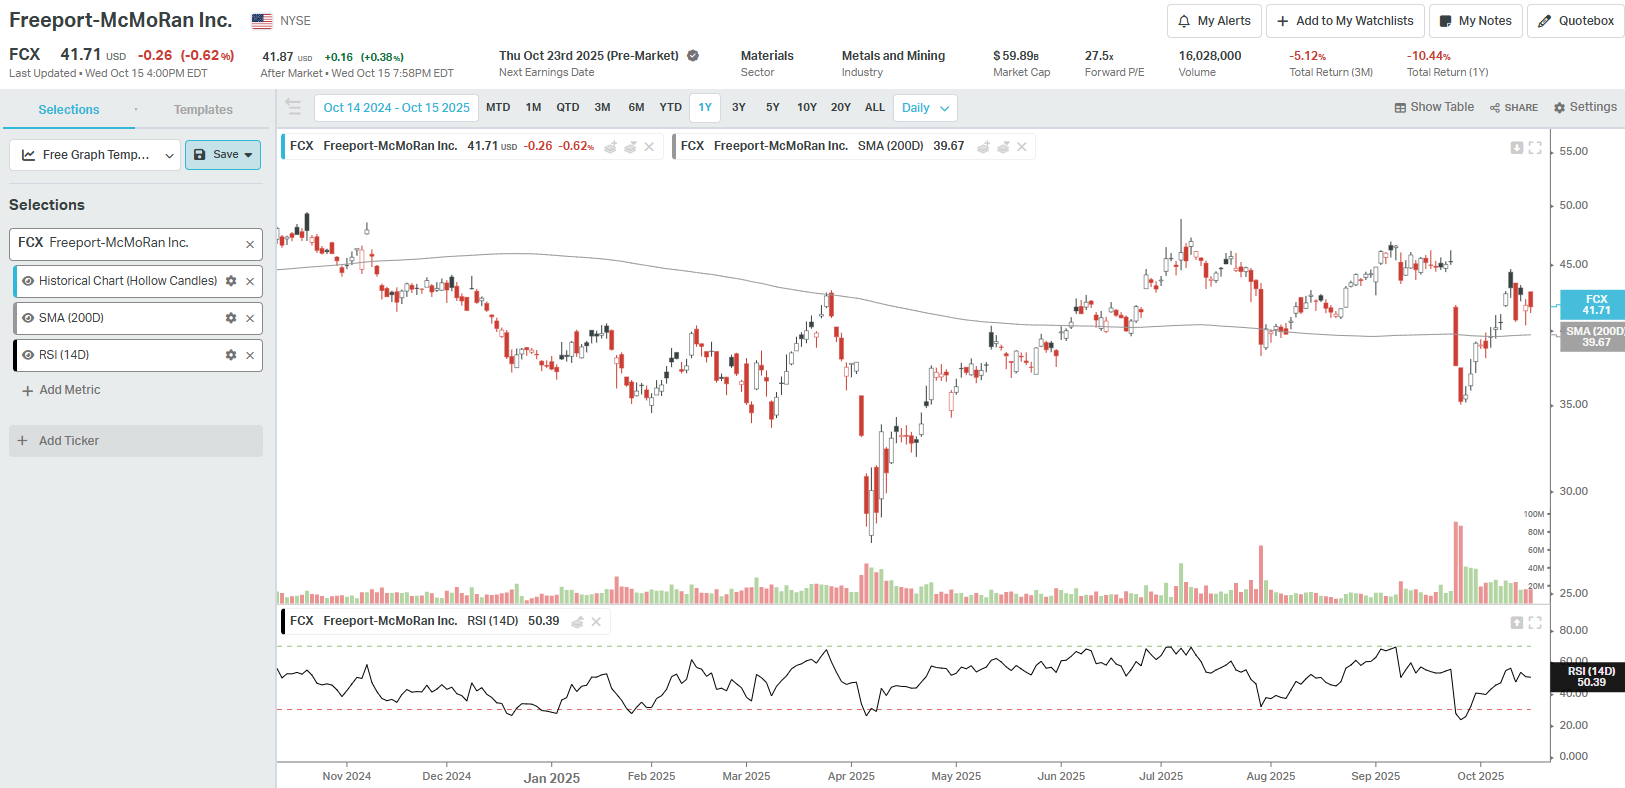This screenshot has height=788, width=1625.
Task: Switch to the Templates tab
Action: pyautogui.click(x=203, y=110)
